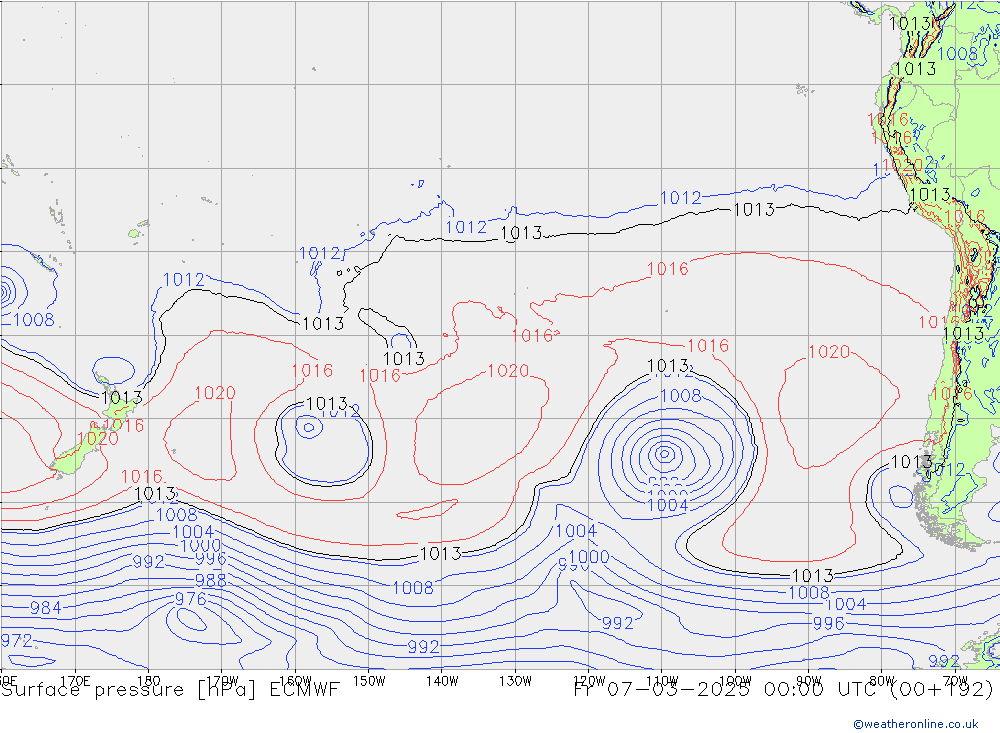1000x733 pixels.
Task: Select the "180" longitude label
Action: [149, 681]
